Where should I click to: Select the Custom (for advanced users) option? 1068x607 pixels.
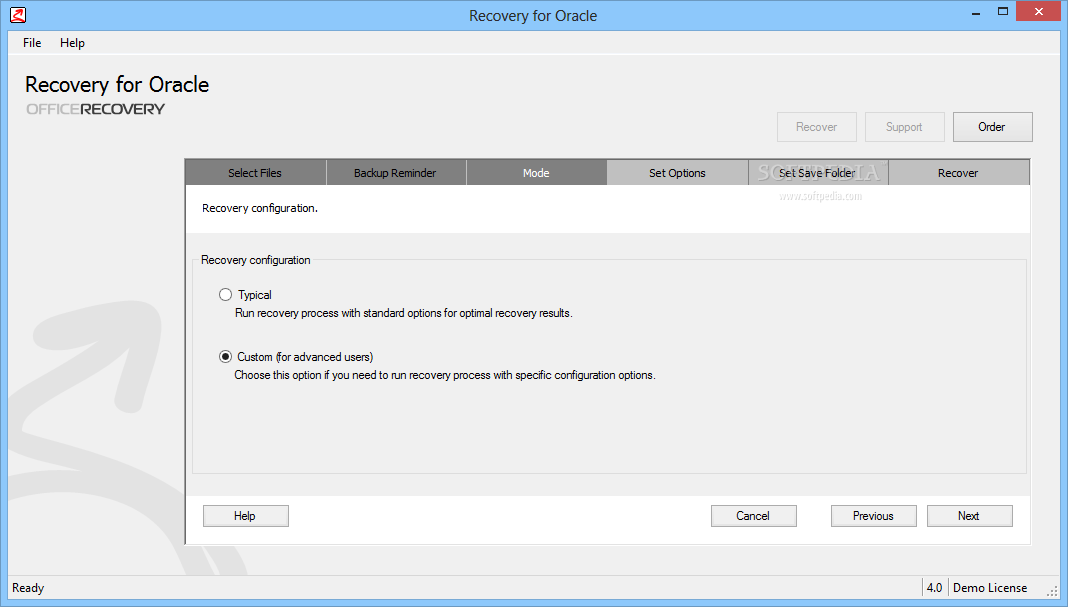pos(225,357)
